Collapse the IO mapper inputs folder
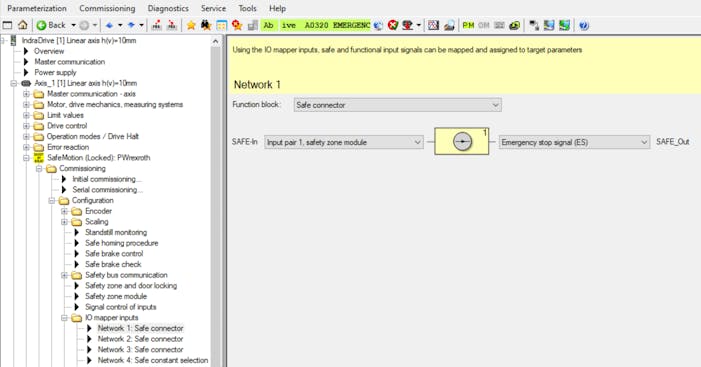This screenshot has height=367, width=701. coord(64,318)
